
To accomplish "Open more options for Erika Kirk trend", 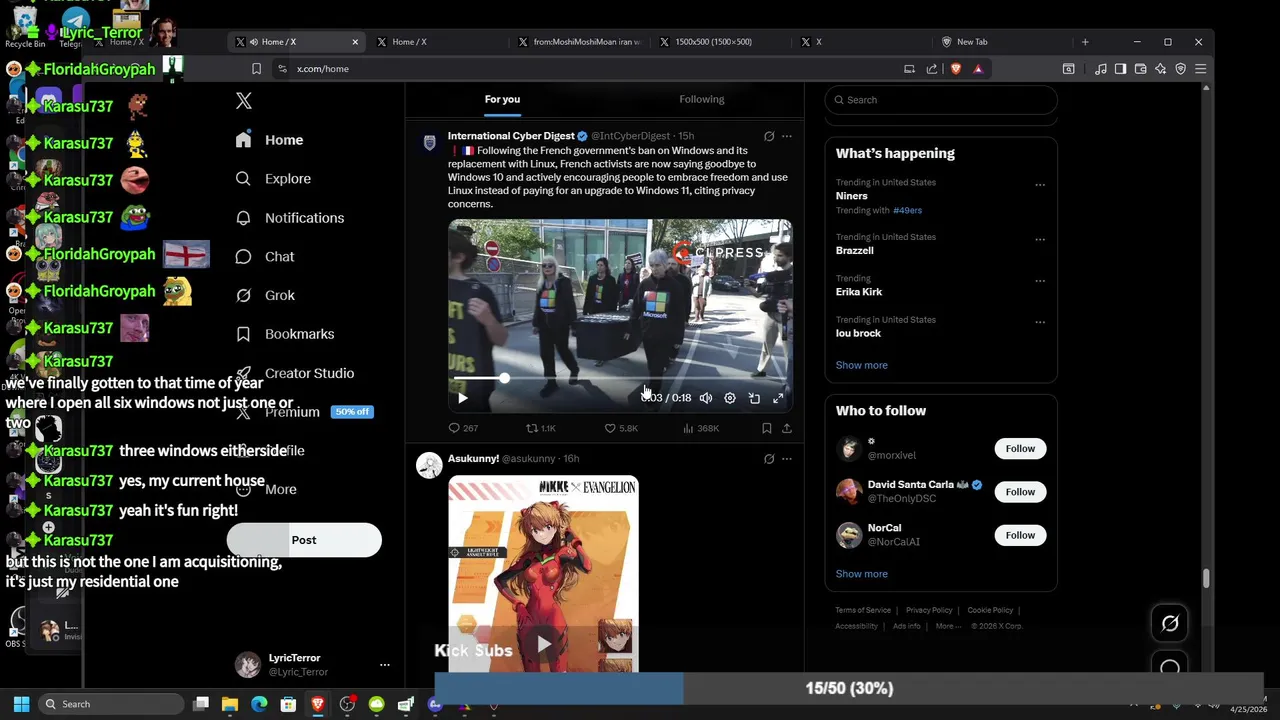I will 1040,281.
